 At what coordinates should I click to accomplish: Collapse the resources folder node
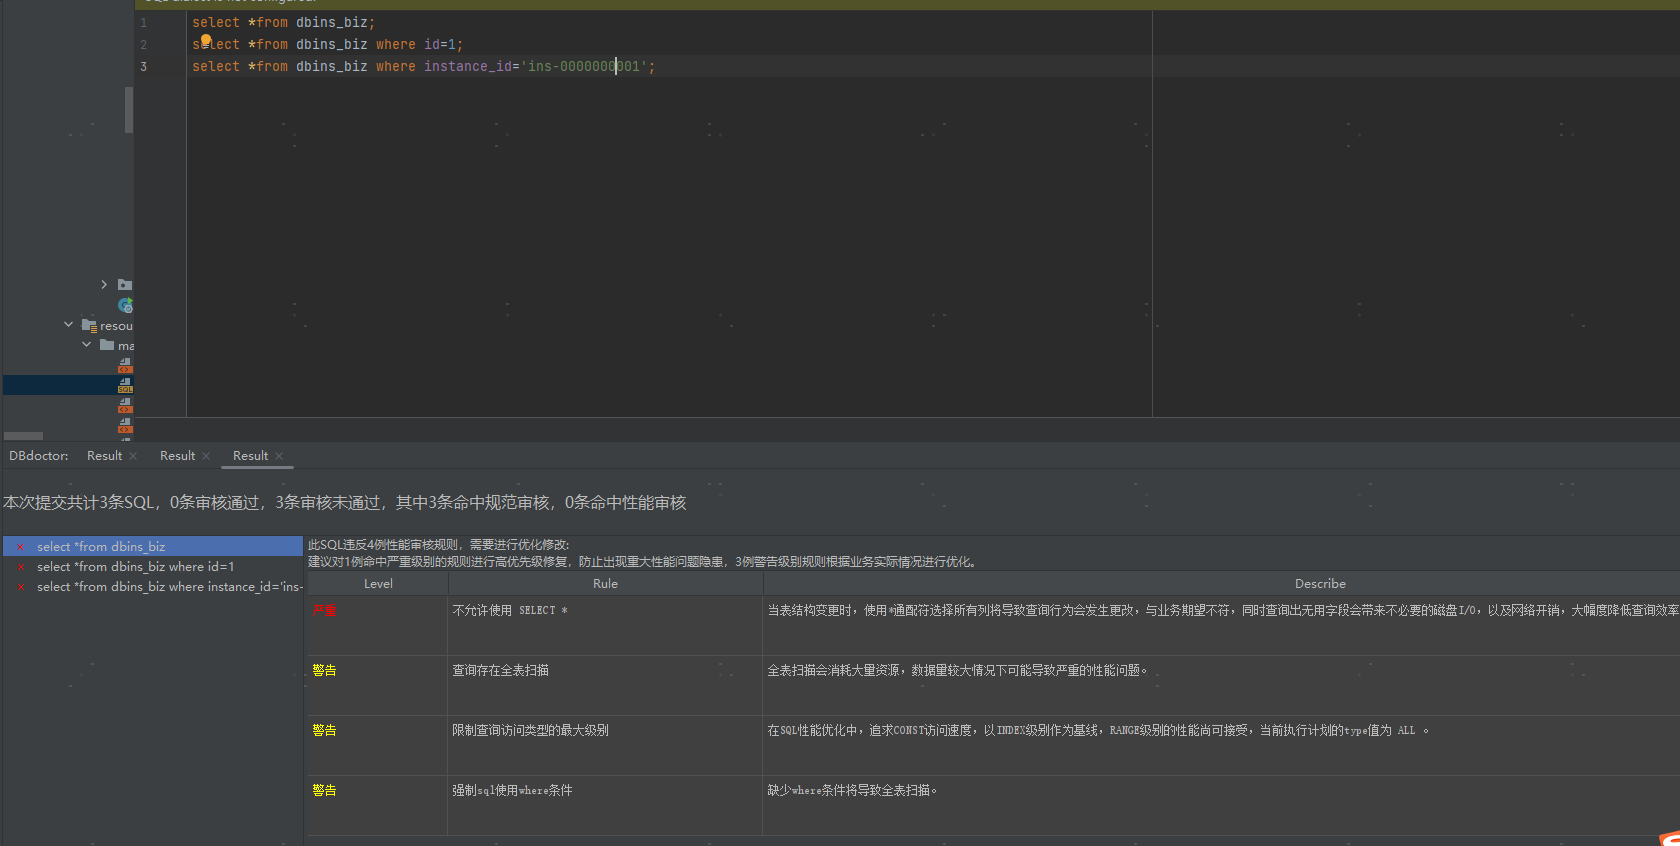[x=68, y=325]
